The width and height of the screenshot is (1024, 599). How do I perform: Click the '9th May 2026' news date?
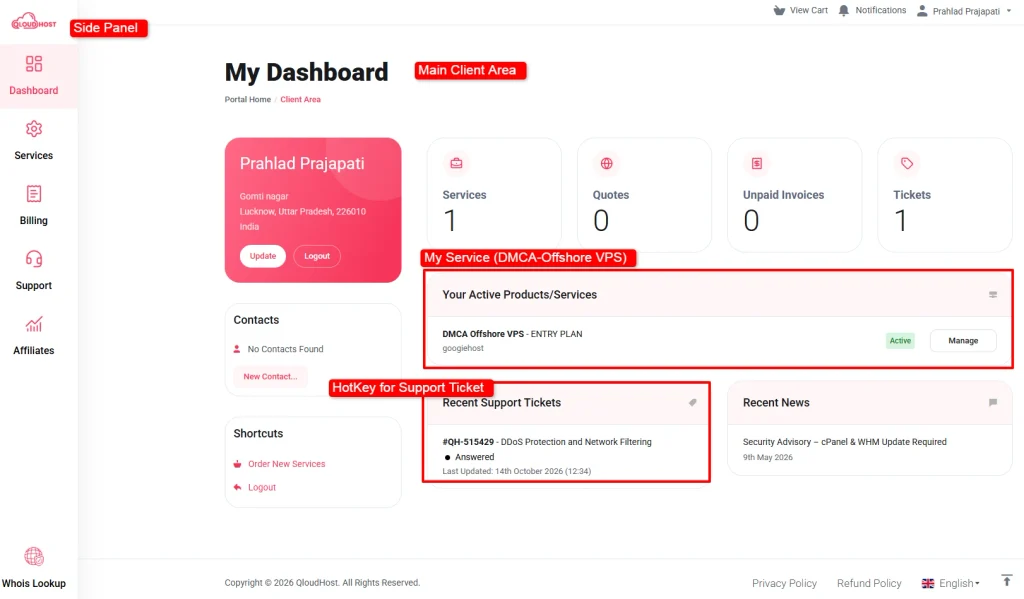[x=767, y=457]
